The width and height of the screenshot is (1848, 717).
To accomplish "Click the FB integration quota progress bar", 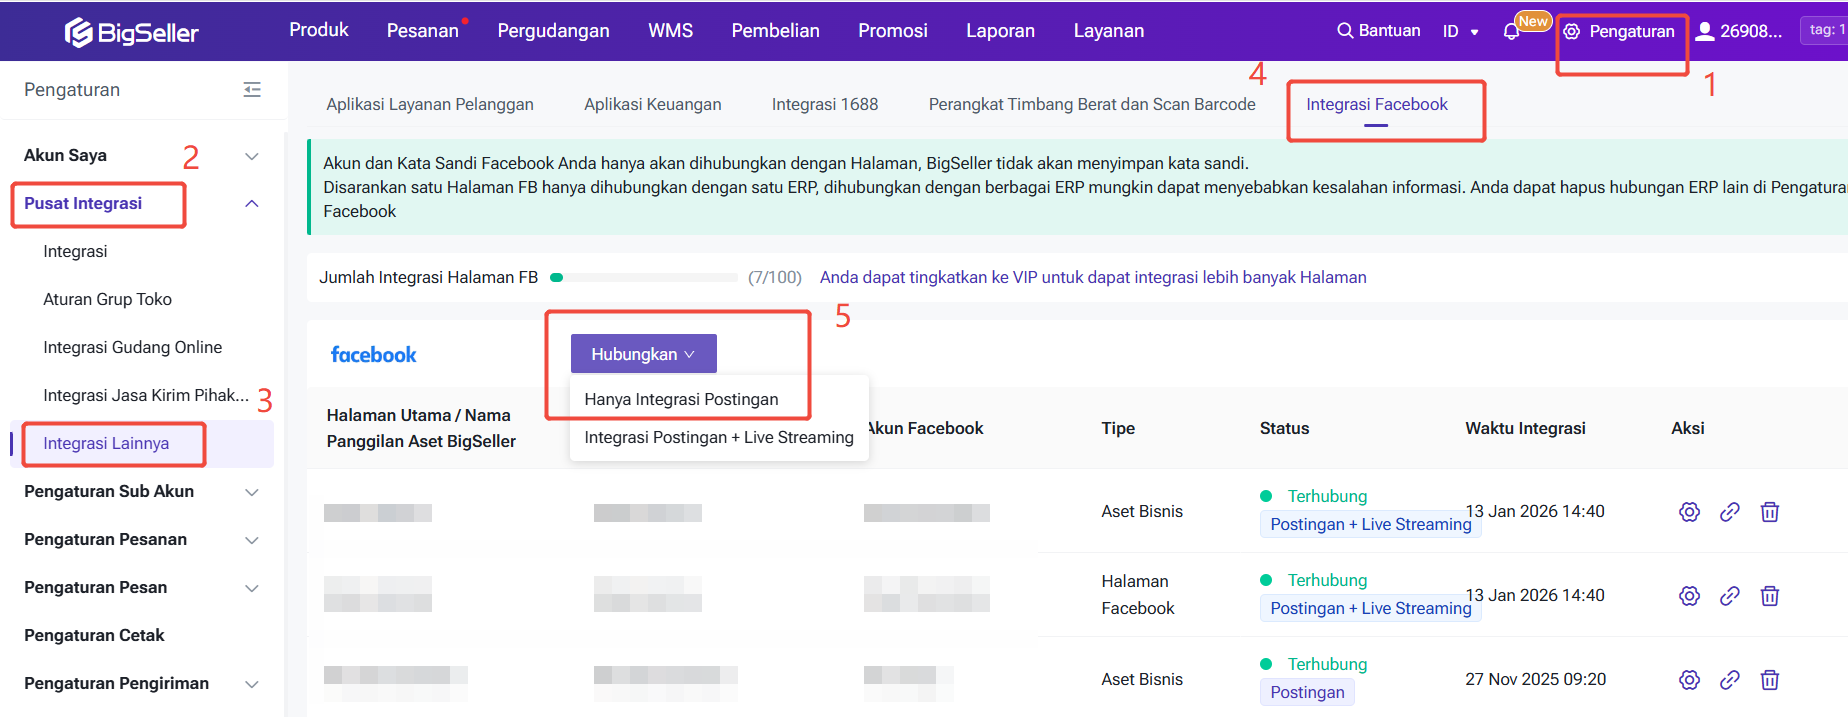I will click(644, 277).
